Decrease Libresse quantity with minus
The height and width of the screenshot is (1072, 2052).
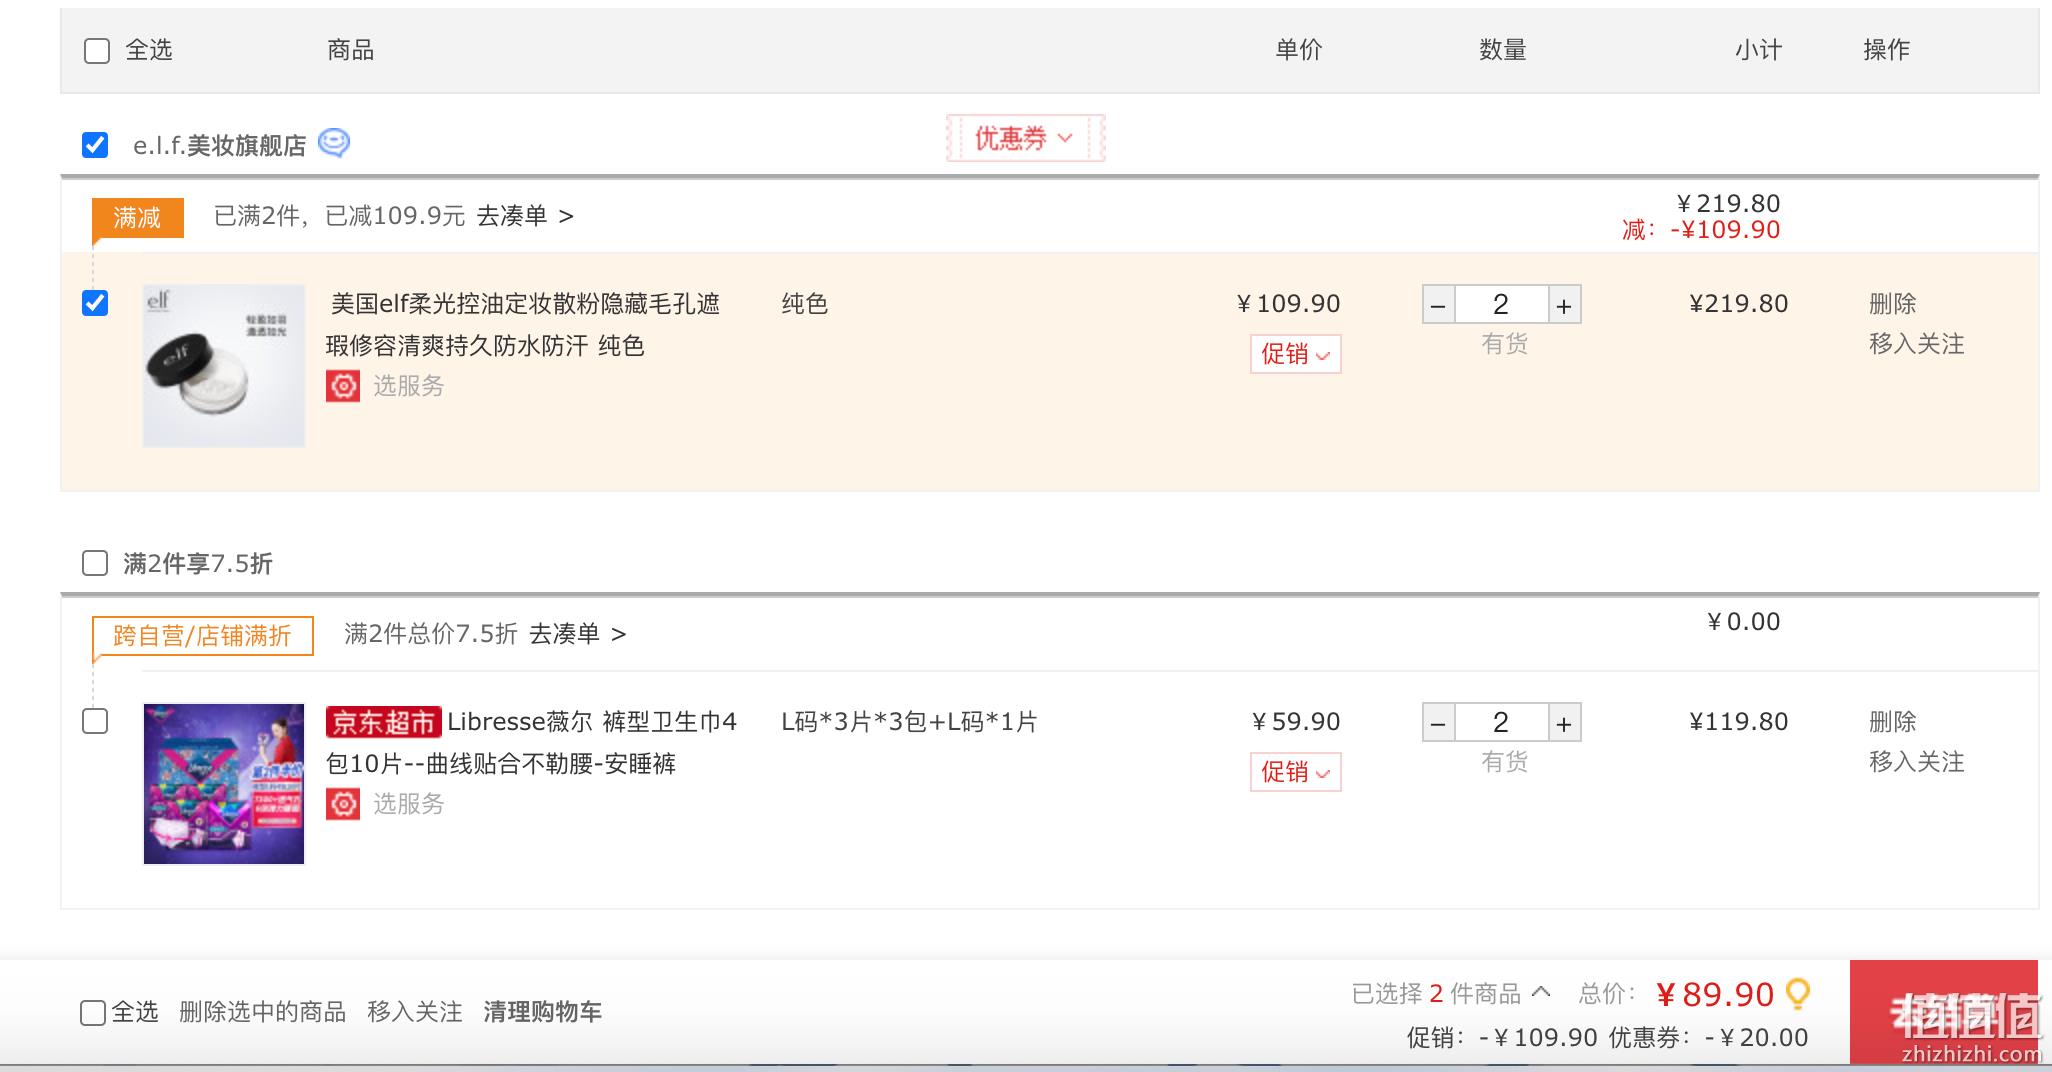pyautogui.click(x=1438, y=723)
